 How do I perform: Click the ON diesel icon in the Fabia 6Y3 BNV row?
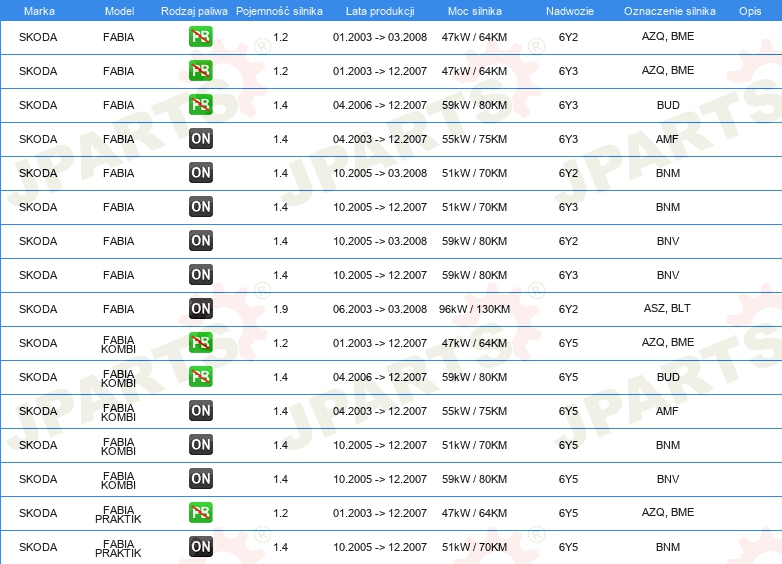point(200,274)
